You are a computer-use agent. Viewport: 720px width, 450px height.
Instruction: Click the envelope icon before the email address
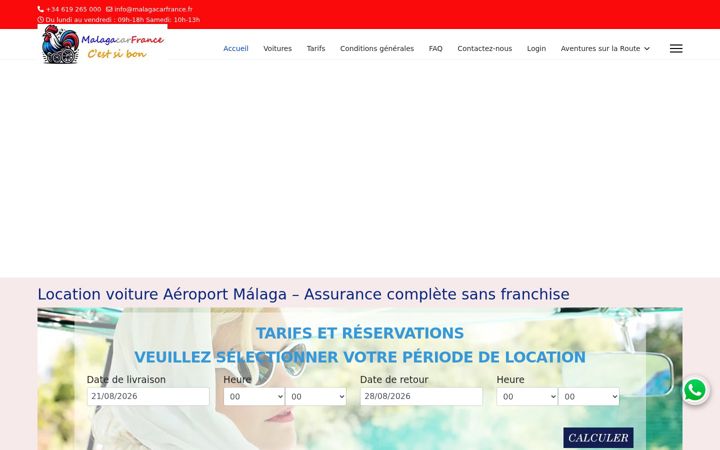click(109, 9)
